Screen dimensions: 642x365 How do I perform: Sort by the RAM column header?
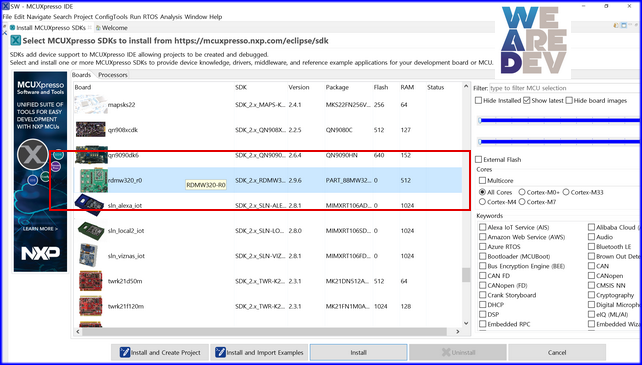point(407,87)
